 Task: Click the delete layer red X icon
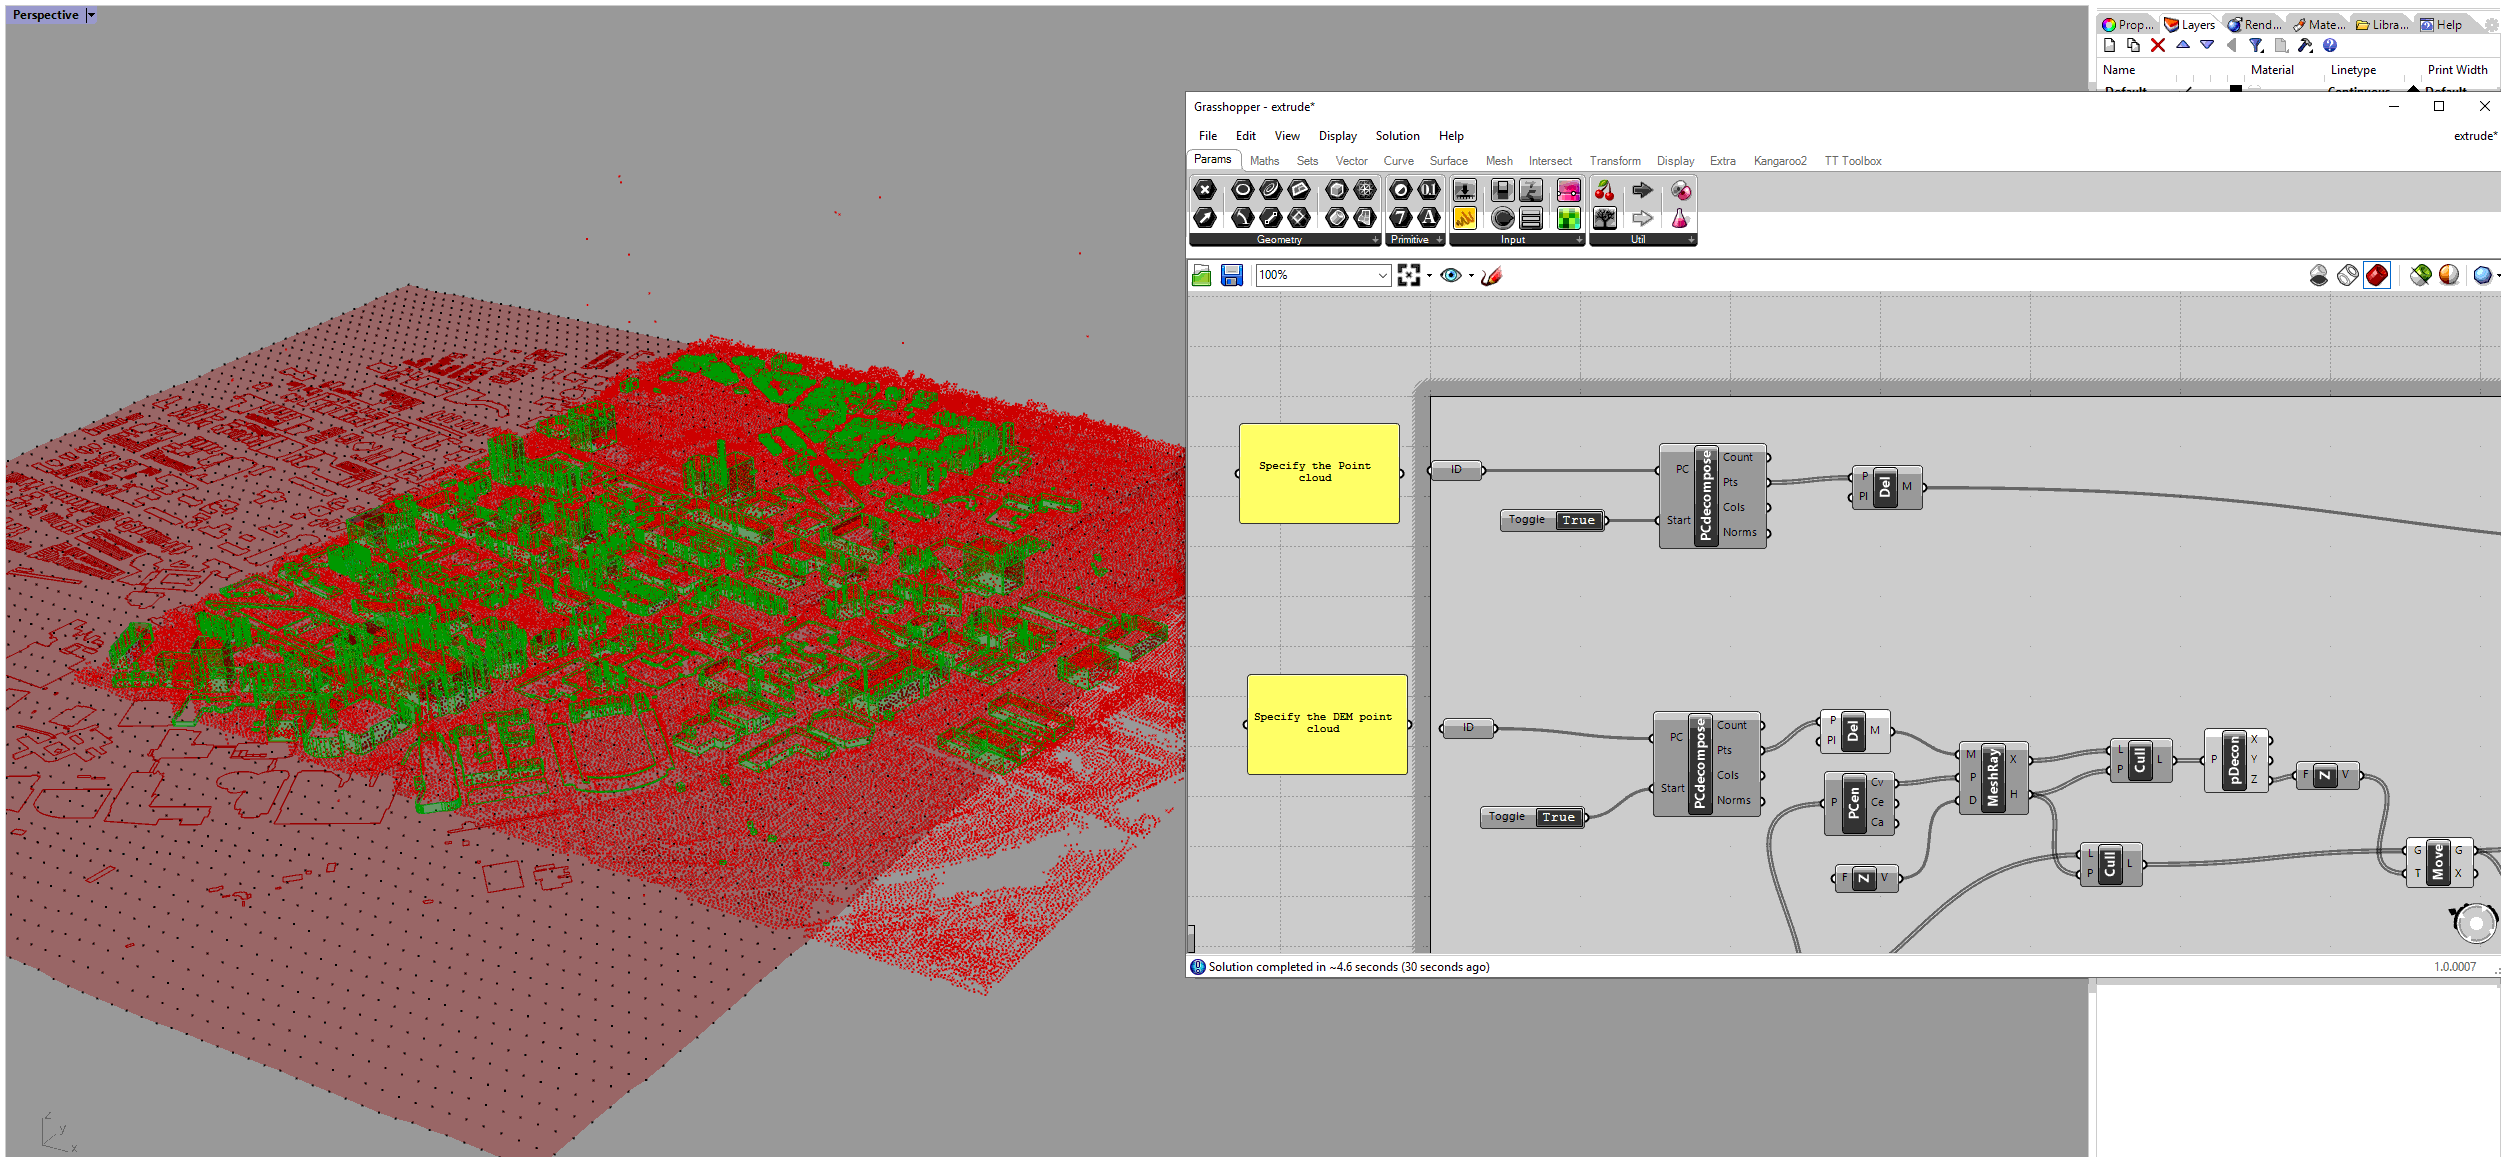[2157, 45]
